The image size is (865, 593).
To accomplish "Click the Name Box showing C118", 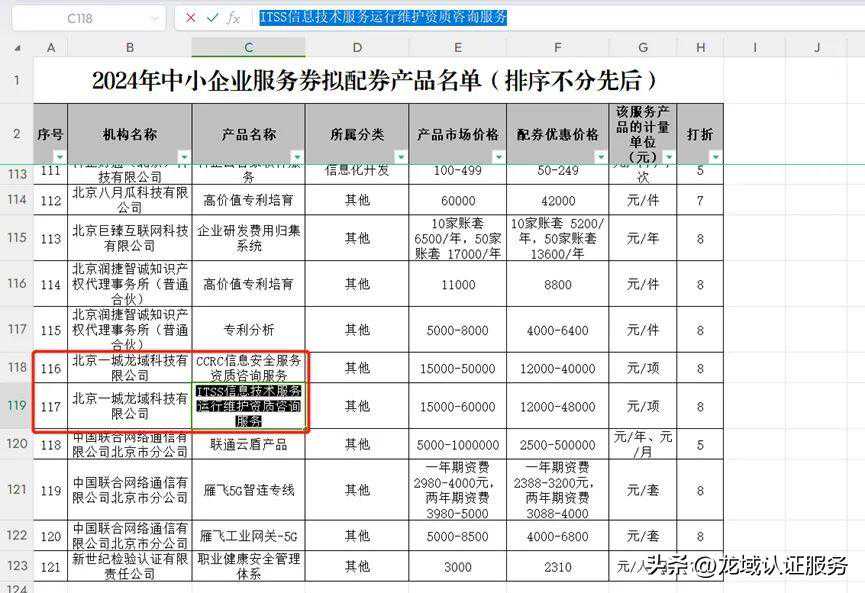I will [80, 18].
